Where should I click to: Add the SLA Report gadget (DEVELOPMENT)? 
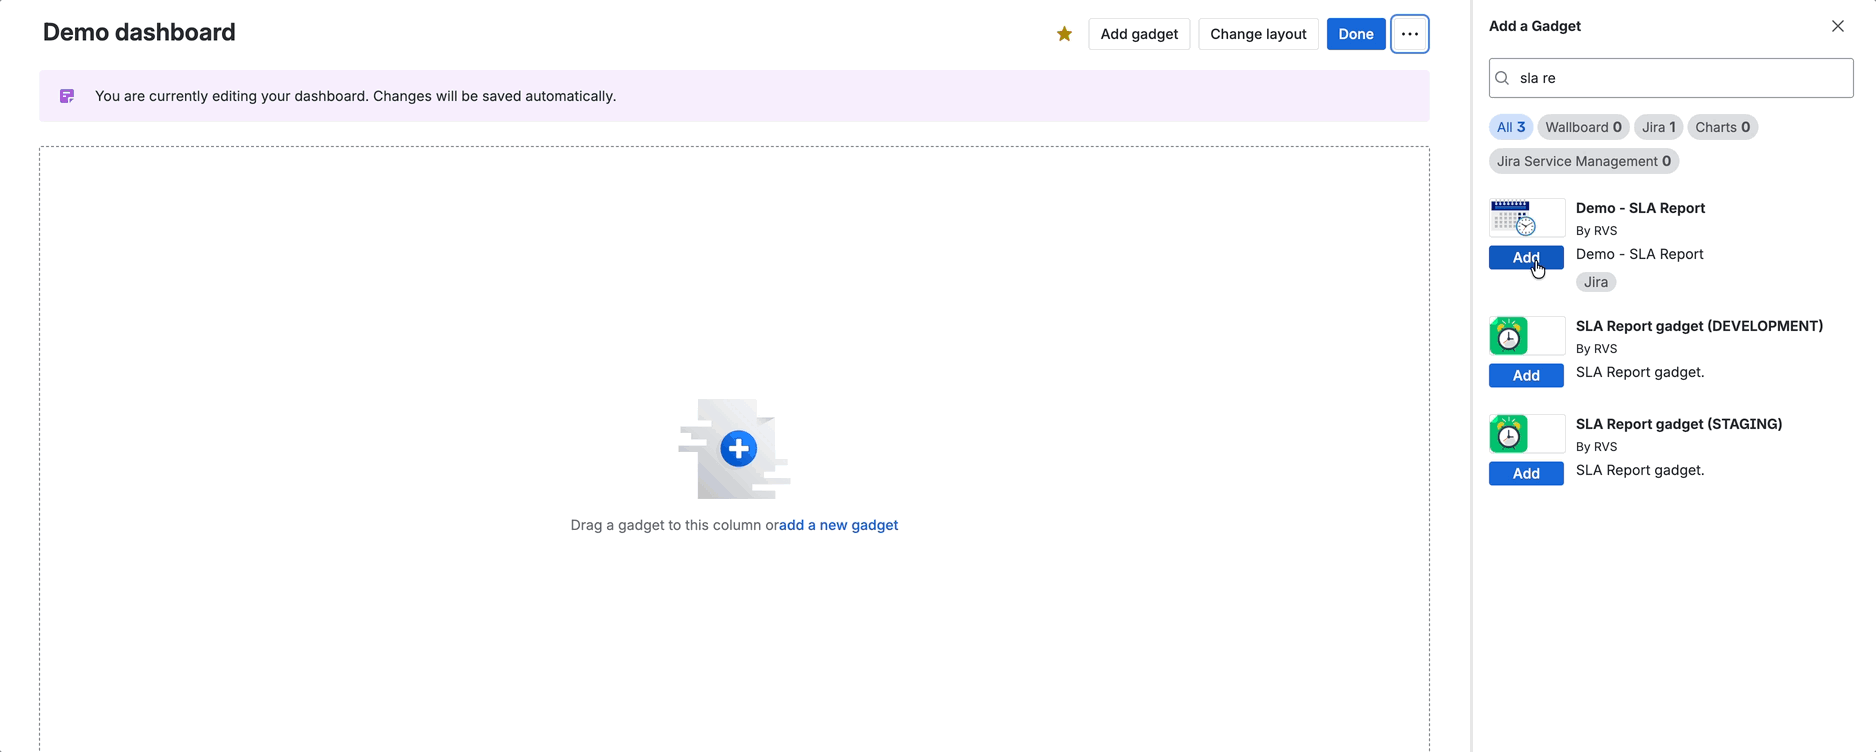[1525, 376]
